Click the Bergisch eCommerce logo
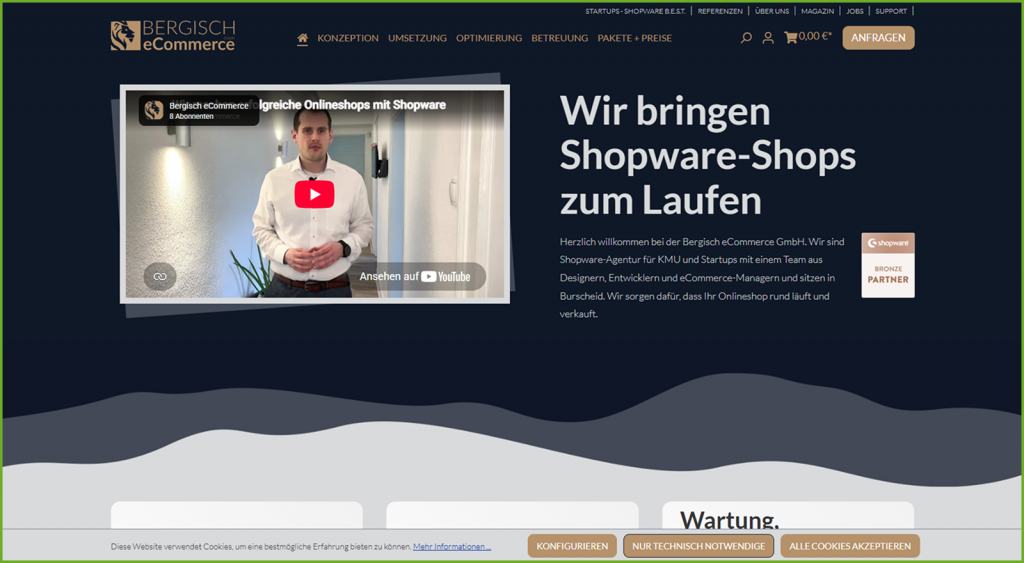Viewport: 1024px width, 563px height. 173,36
